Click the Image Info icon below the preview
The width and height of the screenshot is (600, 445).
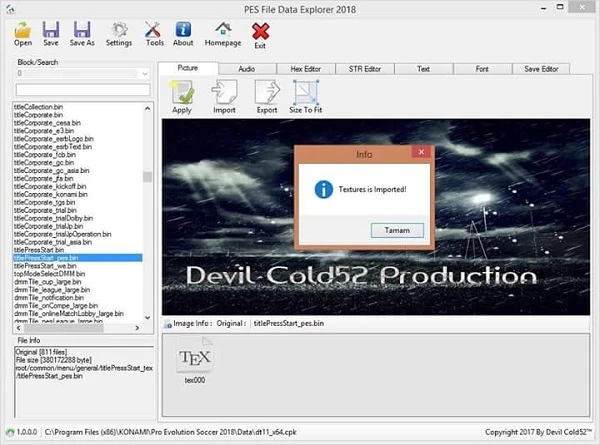[168, 324]
